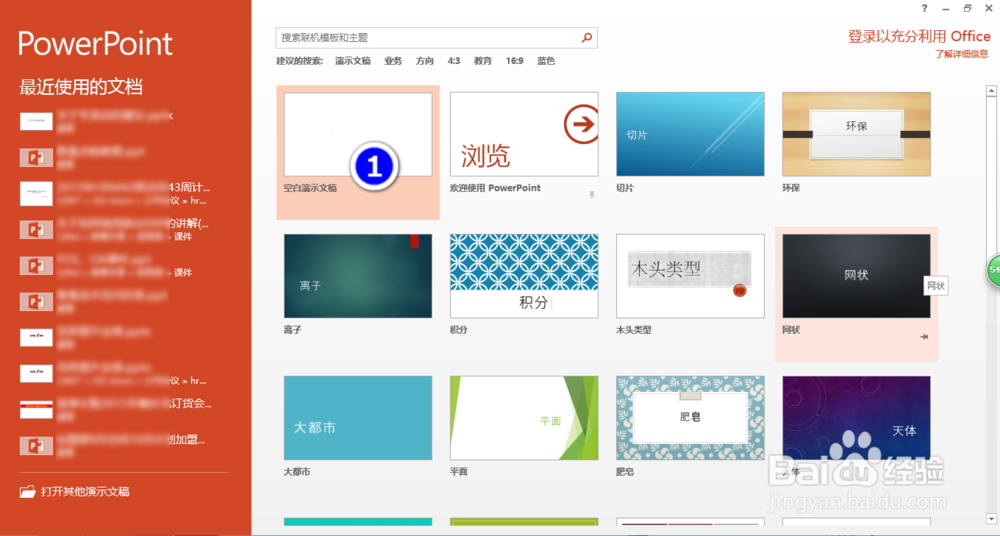Search suggested term 方向
This screenshot has height=536, width=1000.
(x=425, y=61)
